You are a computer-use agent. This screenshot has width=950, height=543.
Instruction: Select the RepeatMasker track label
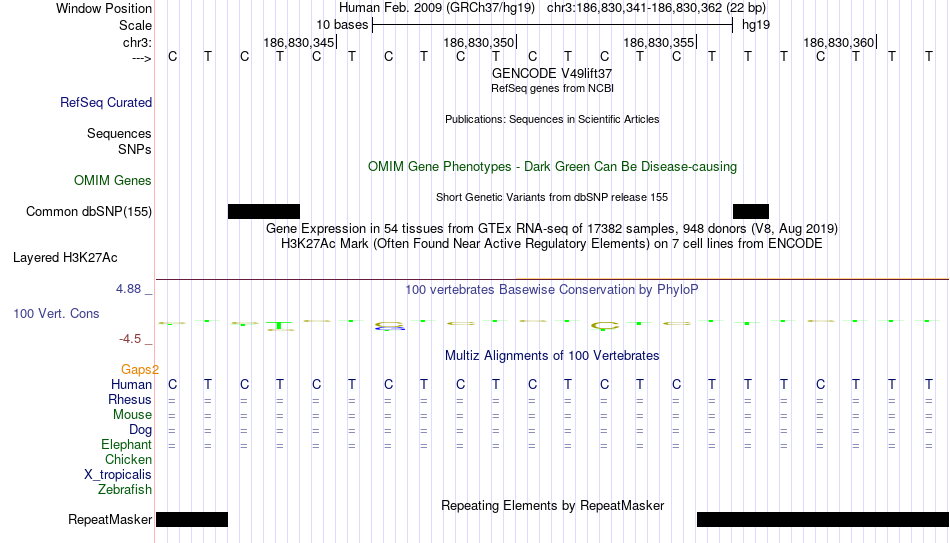coord(110,519)
